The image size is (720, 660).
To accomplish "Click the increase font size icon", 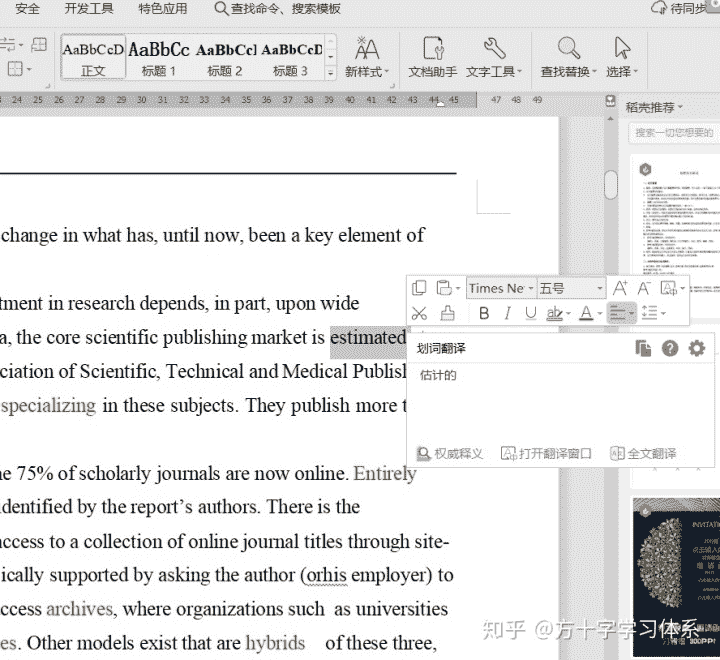I will [620, 288].
